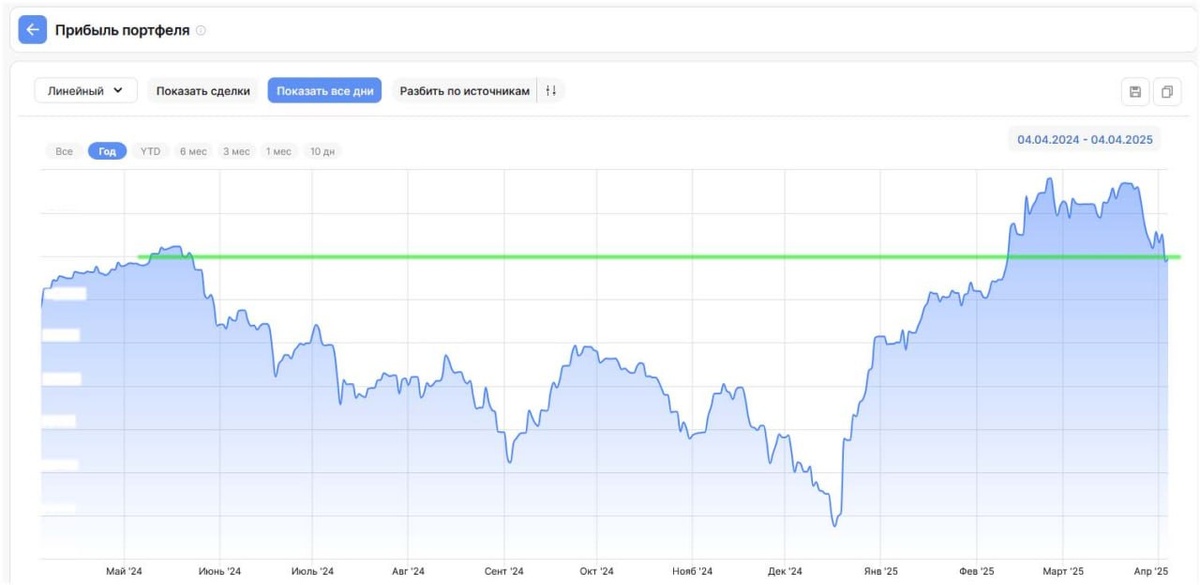Click the Май '24 axis label

pos(124,571)
